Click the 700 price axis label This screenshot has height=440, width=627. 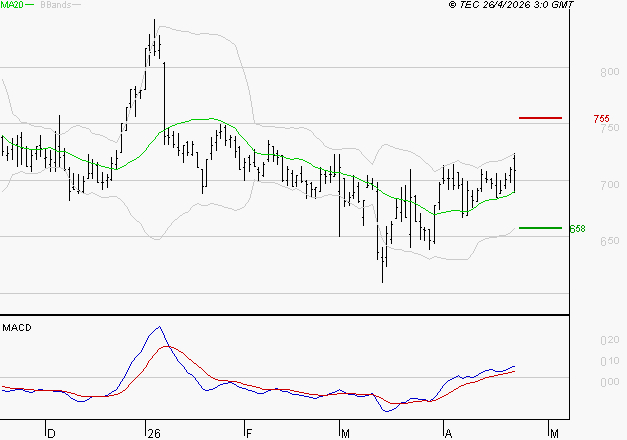point(610,185)
